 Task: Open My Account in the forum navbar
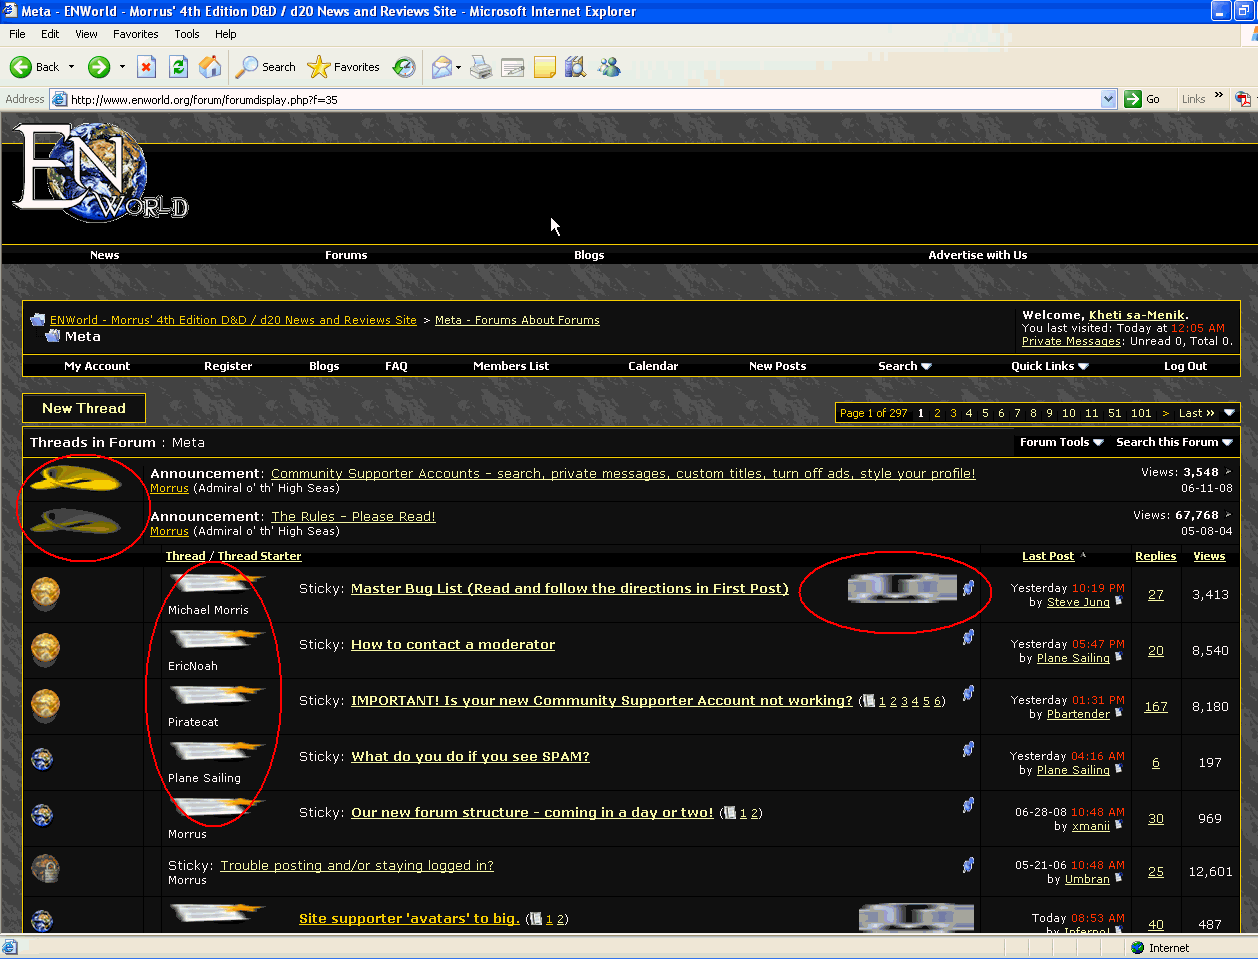pos(97,366)
